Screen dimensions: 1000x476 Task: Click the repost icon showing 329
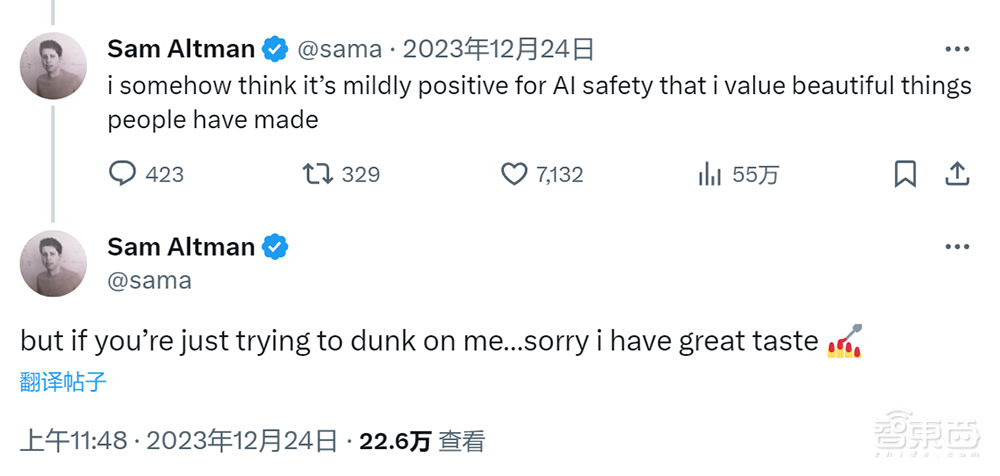click(318, 174)
